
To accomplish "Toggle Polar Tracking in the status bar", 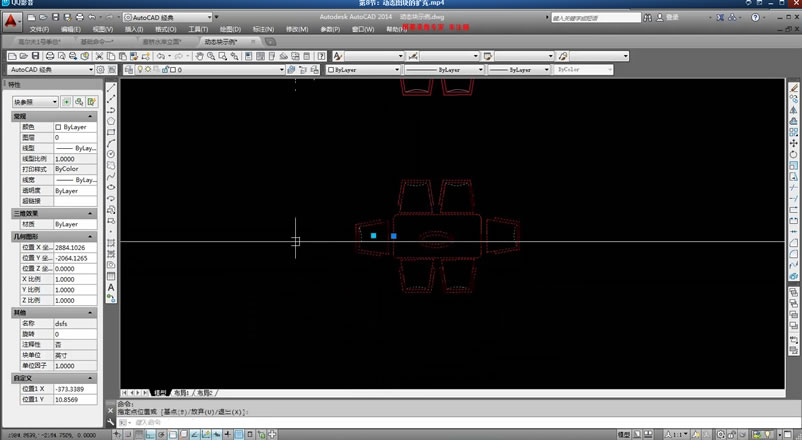I will click(x=161, y=435).
